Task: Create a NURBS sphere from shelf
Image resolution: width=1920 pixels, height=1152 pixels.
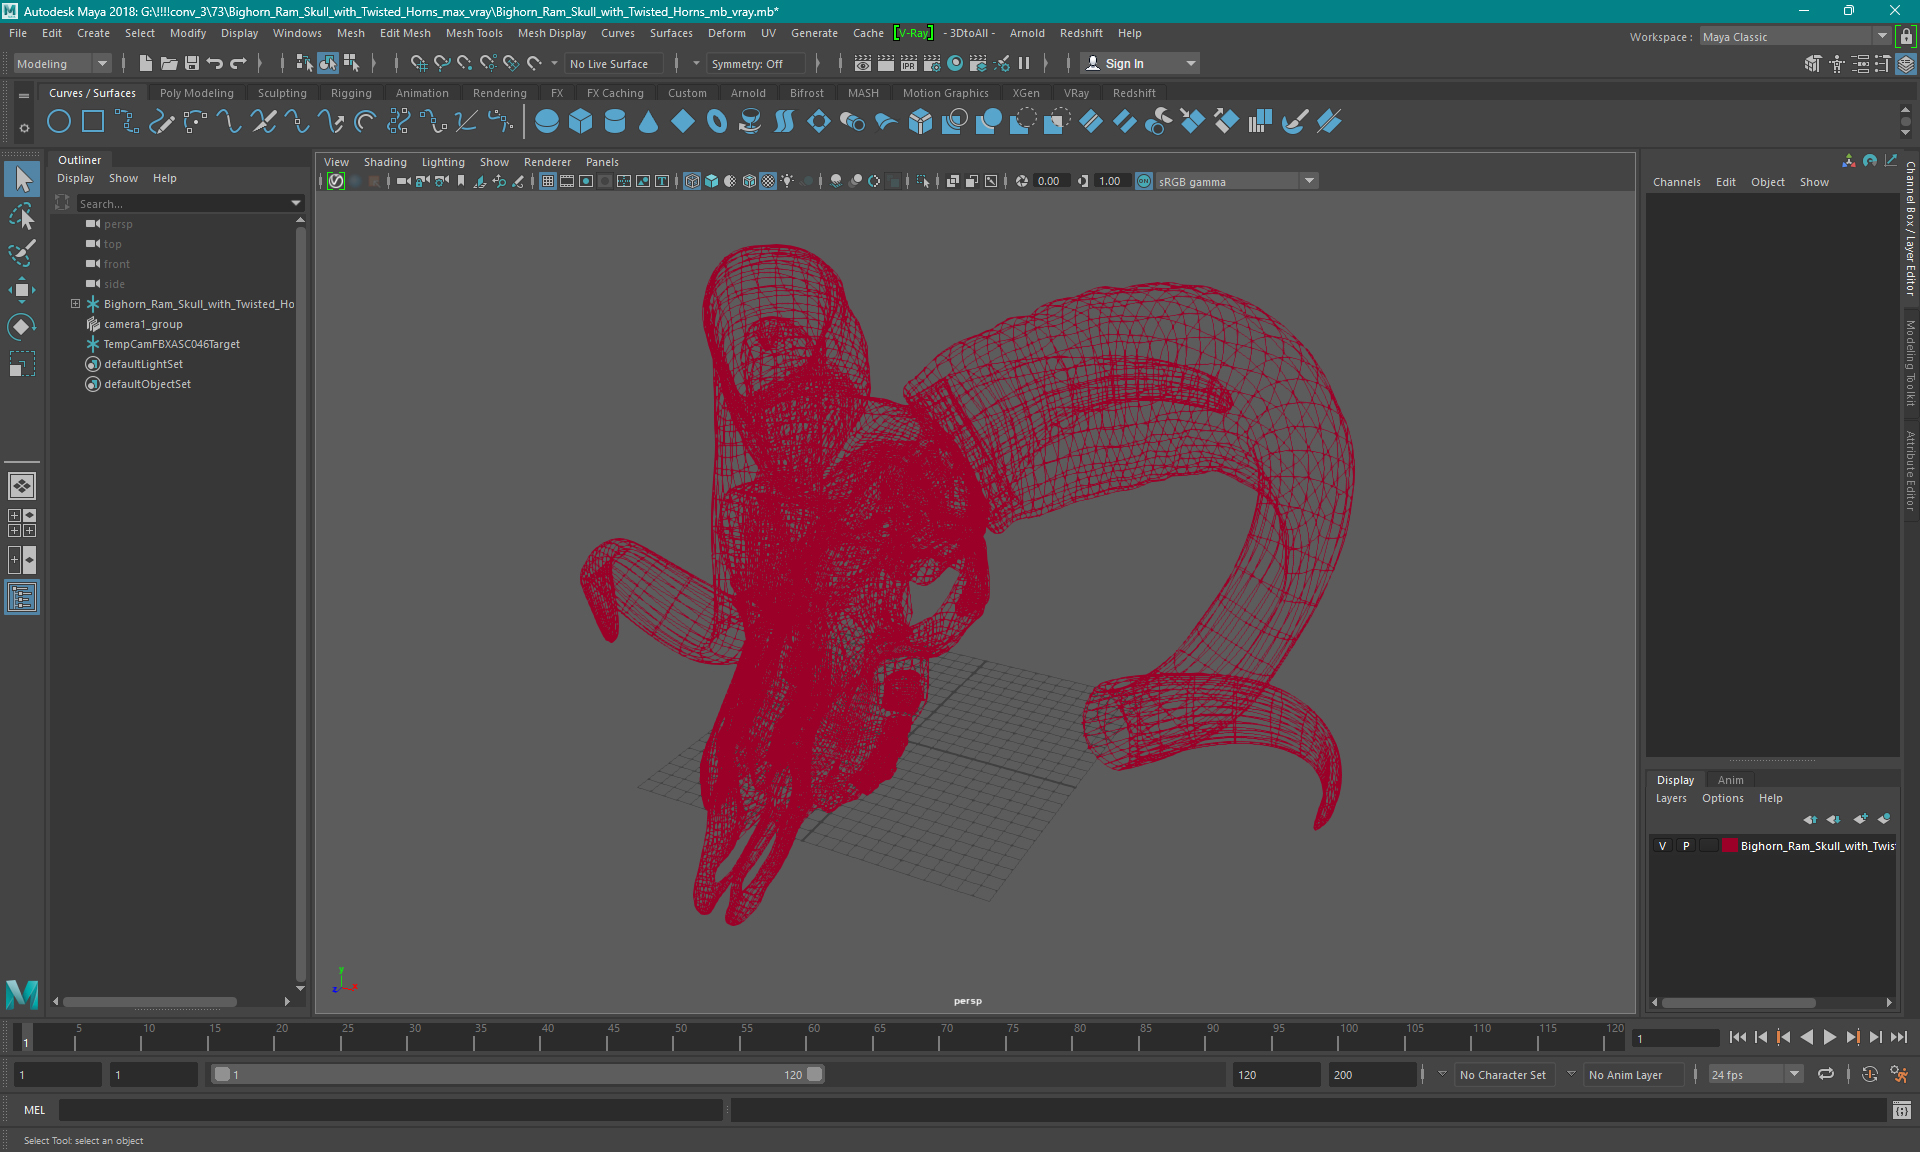Action: tap(547, 122)
